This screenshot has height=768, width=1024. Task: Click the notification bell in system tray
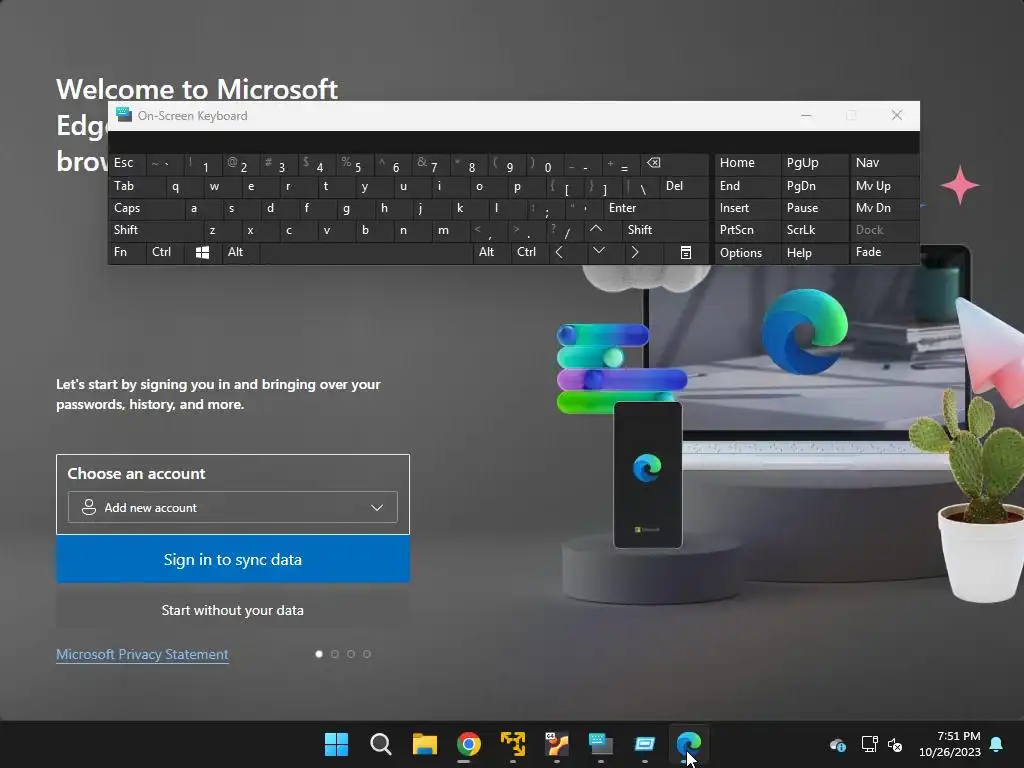click(997, 744)
